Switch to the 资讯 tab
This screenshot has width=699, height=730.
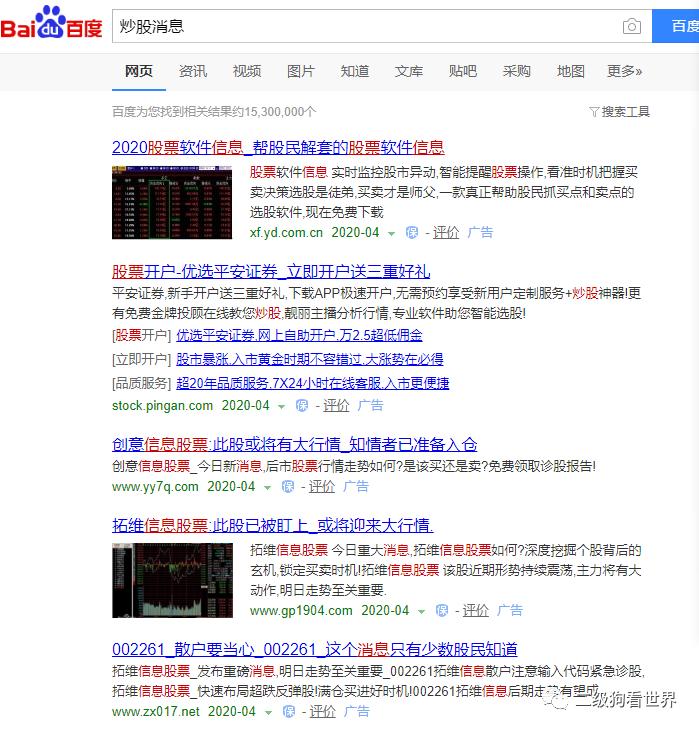[193, 71]
